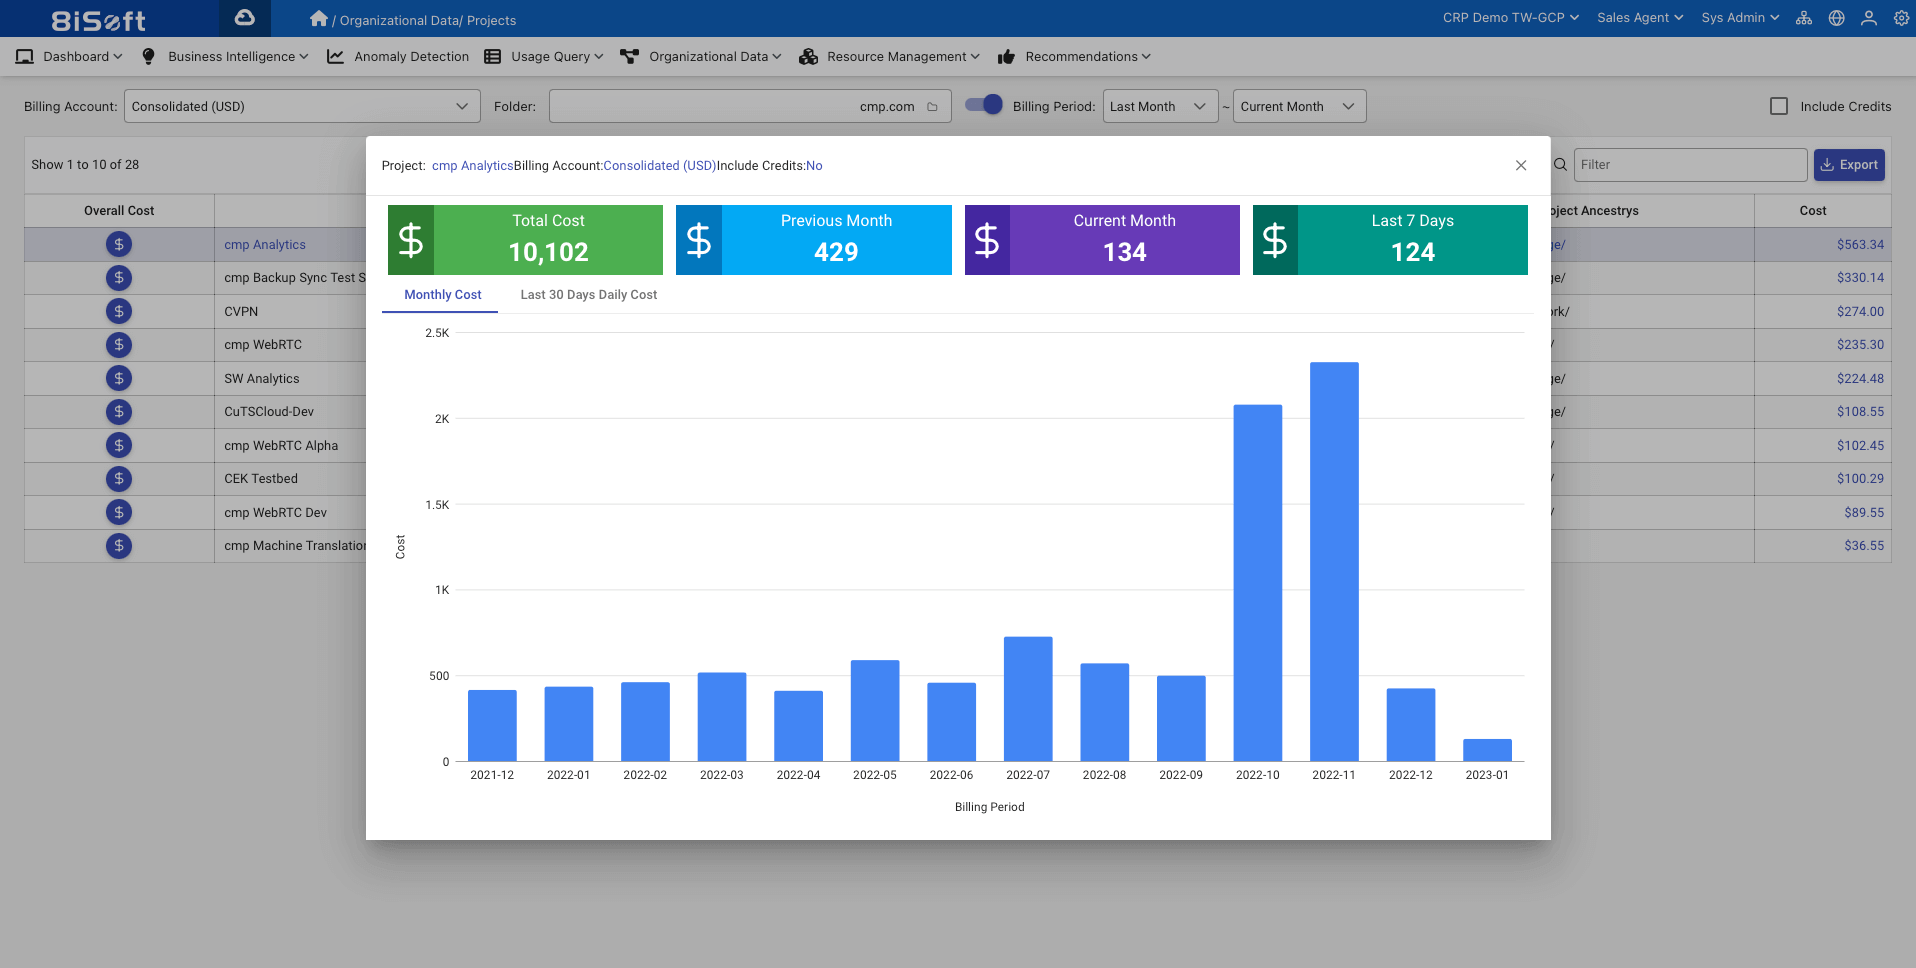Click the $563.34 cost value
Image resolution: width=1916 pixels, height=968 pixels.
[x=1860, y=245]
